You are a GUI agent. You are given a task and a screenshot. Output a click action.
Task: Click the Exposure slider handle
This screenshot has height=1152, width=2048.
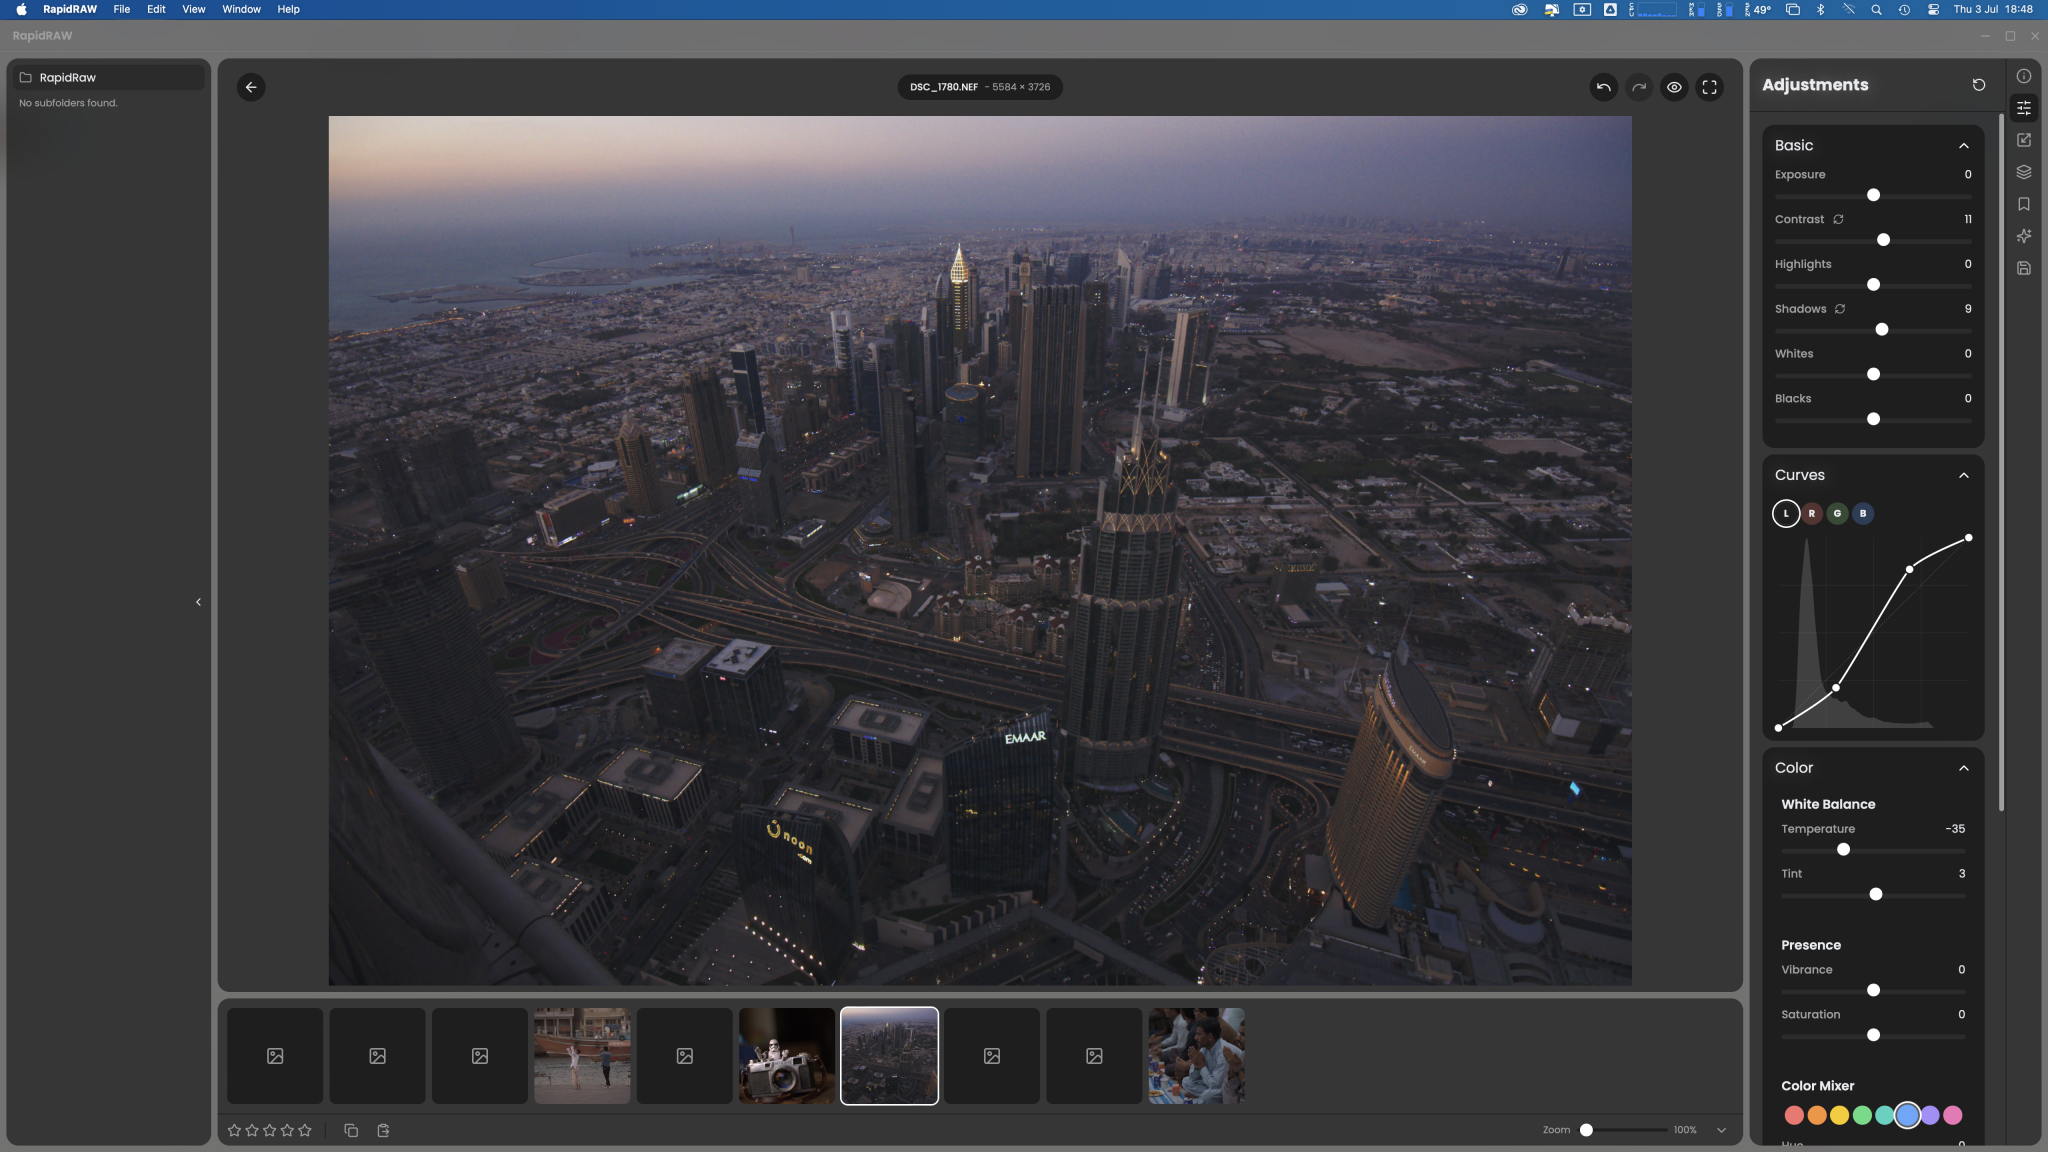1873,195
